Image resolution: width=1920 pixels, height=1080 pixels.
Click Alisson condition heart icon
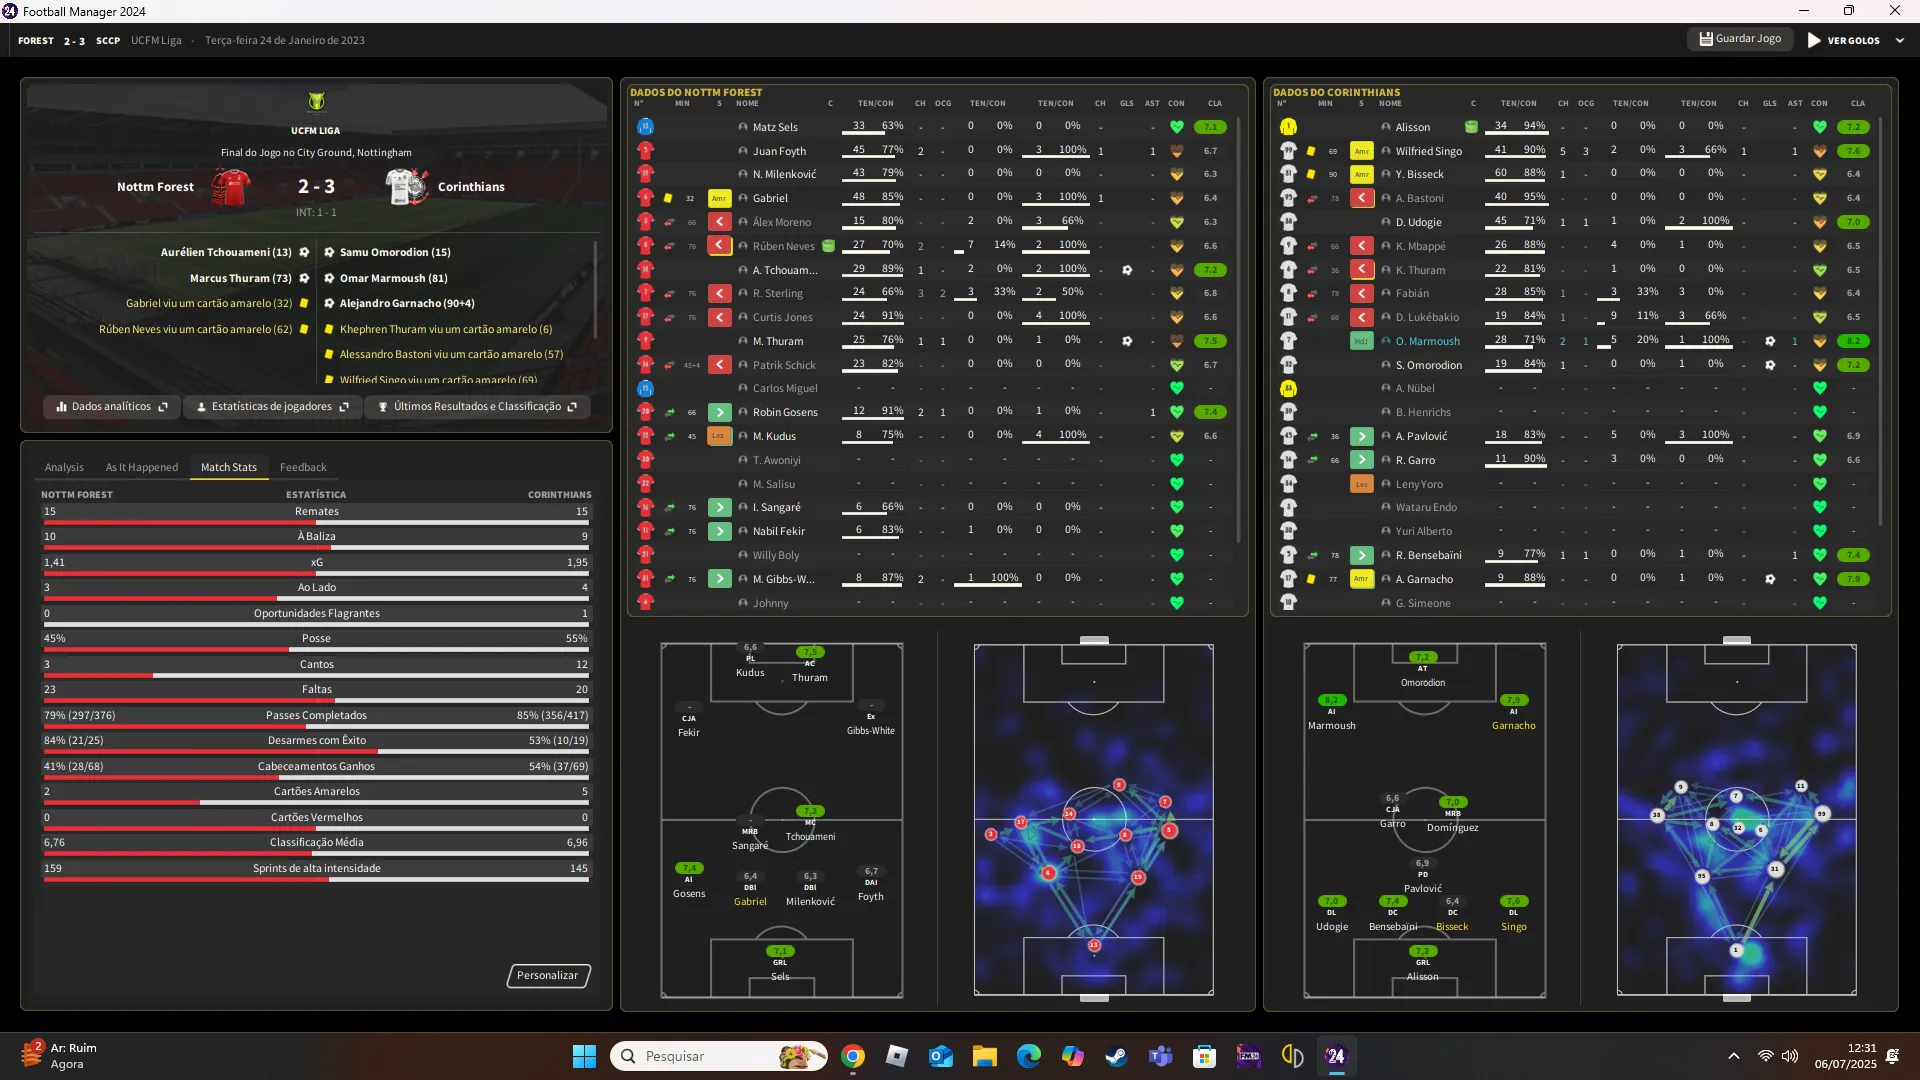[1819, 127]
